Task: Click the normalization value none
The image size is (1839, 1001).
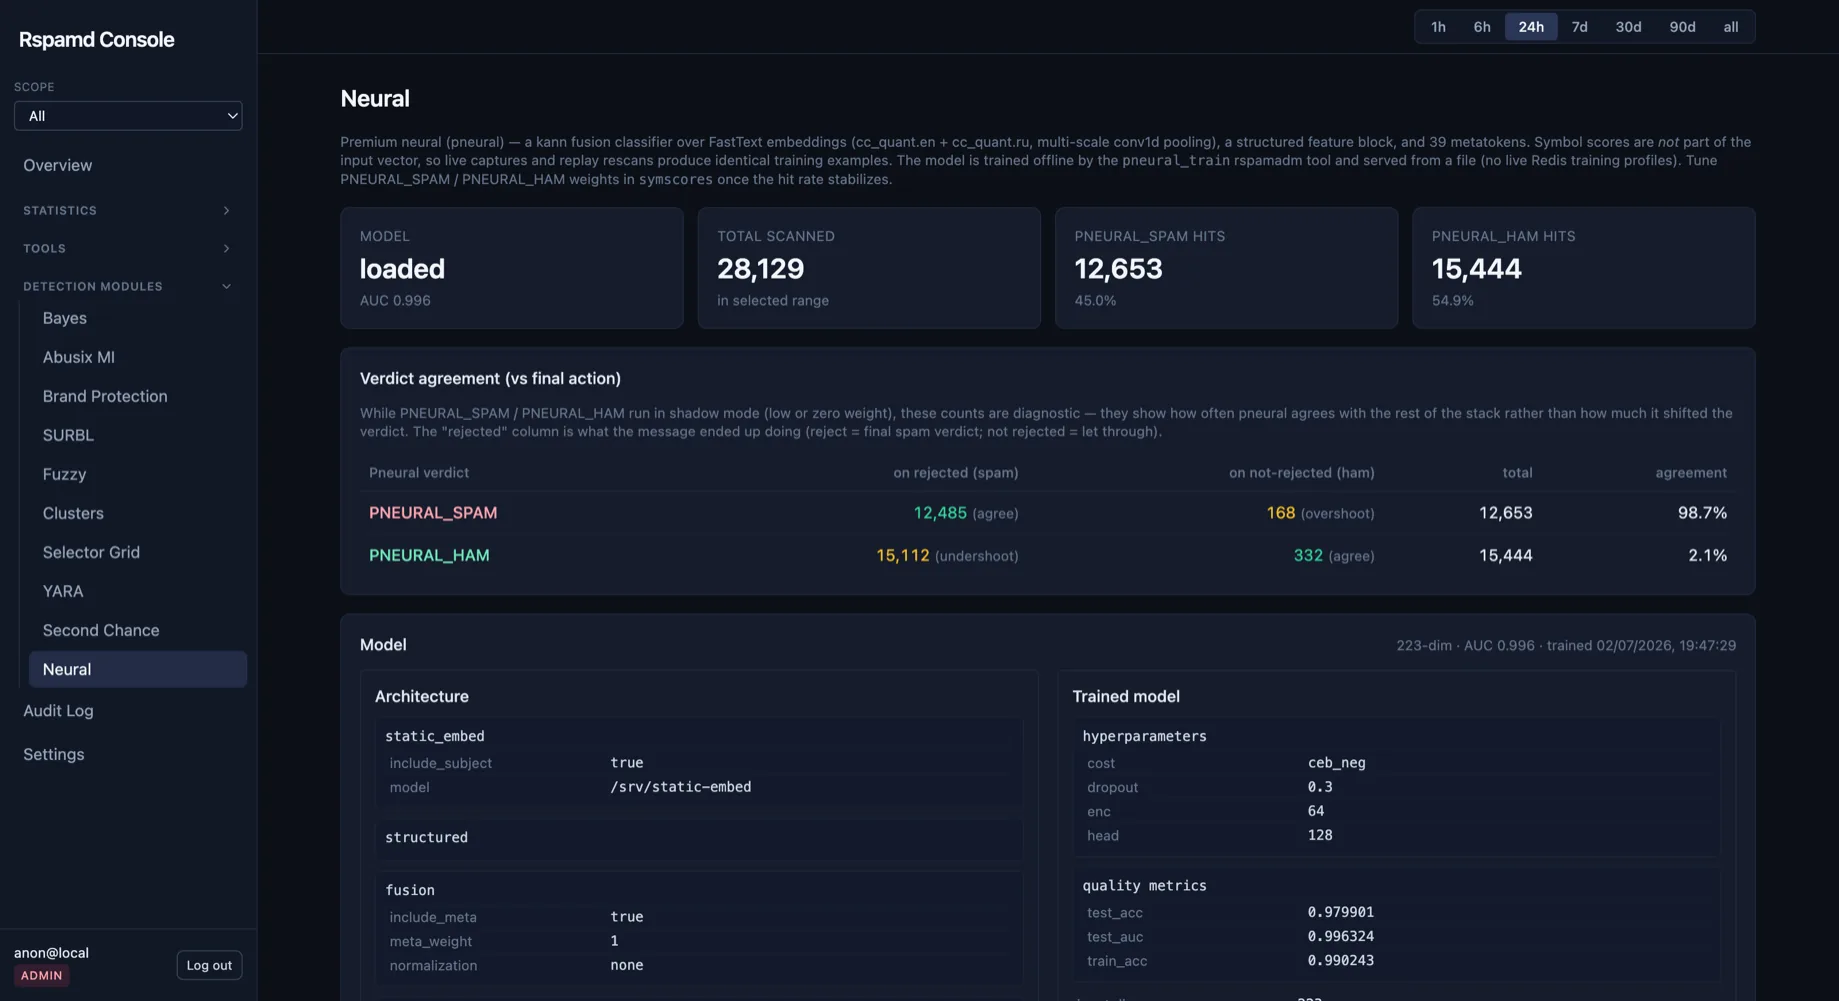Action: pos(627,966)
